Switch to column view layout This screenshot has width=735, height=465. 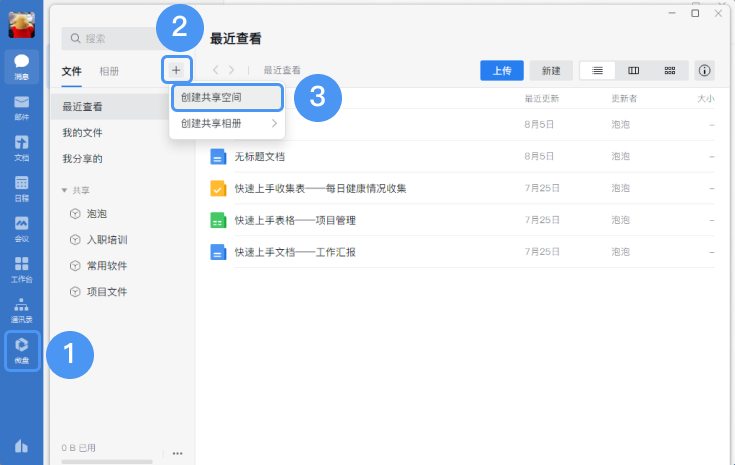[633, 70]
